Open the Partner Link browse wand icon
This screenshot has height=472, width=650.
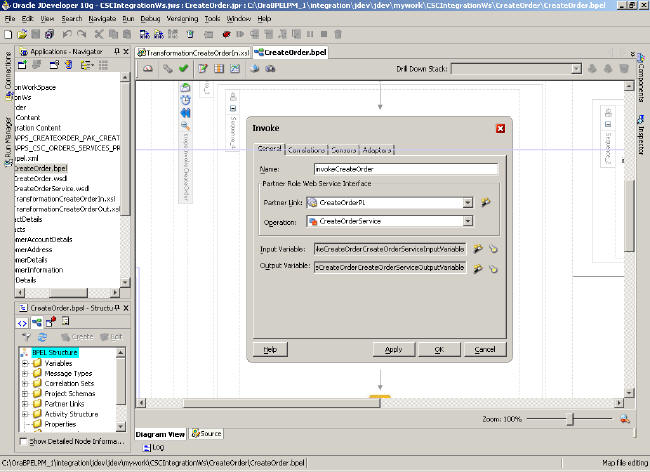(485, 202)
